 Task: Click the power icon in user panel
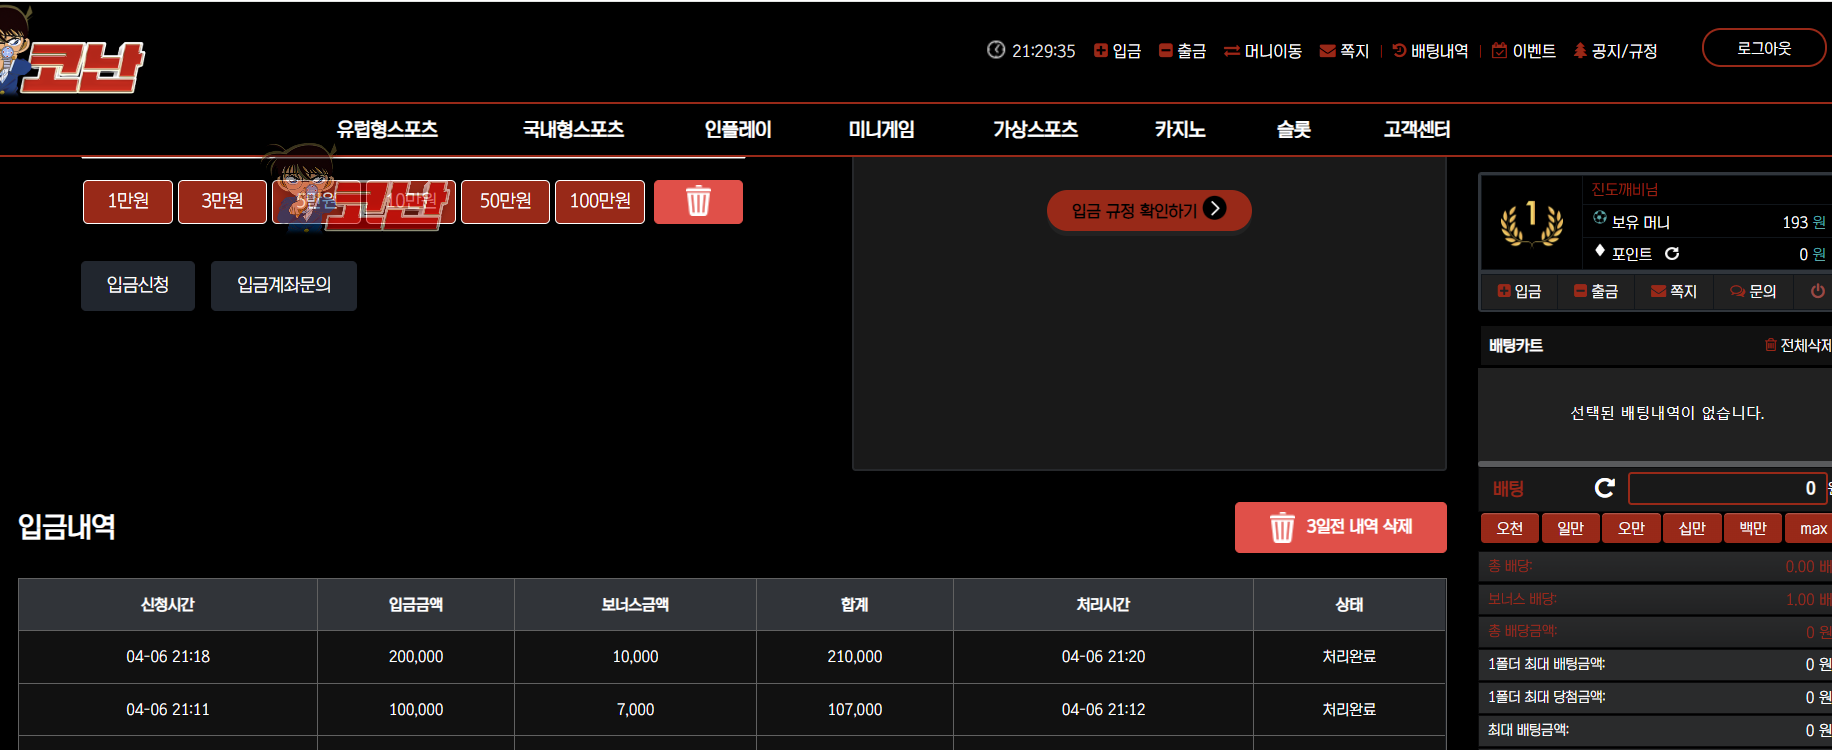point(1818,291)
